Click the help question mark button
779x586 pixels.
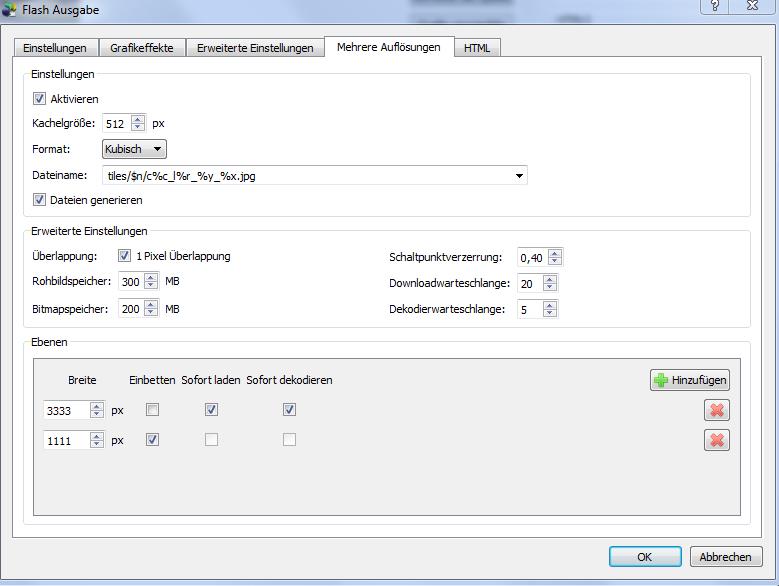click(x=714, y=6)
